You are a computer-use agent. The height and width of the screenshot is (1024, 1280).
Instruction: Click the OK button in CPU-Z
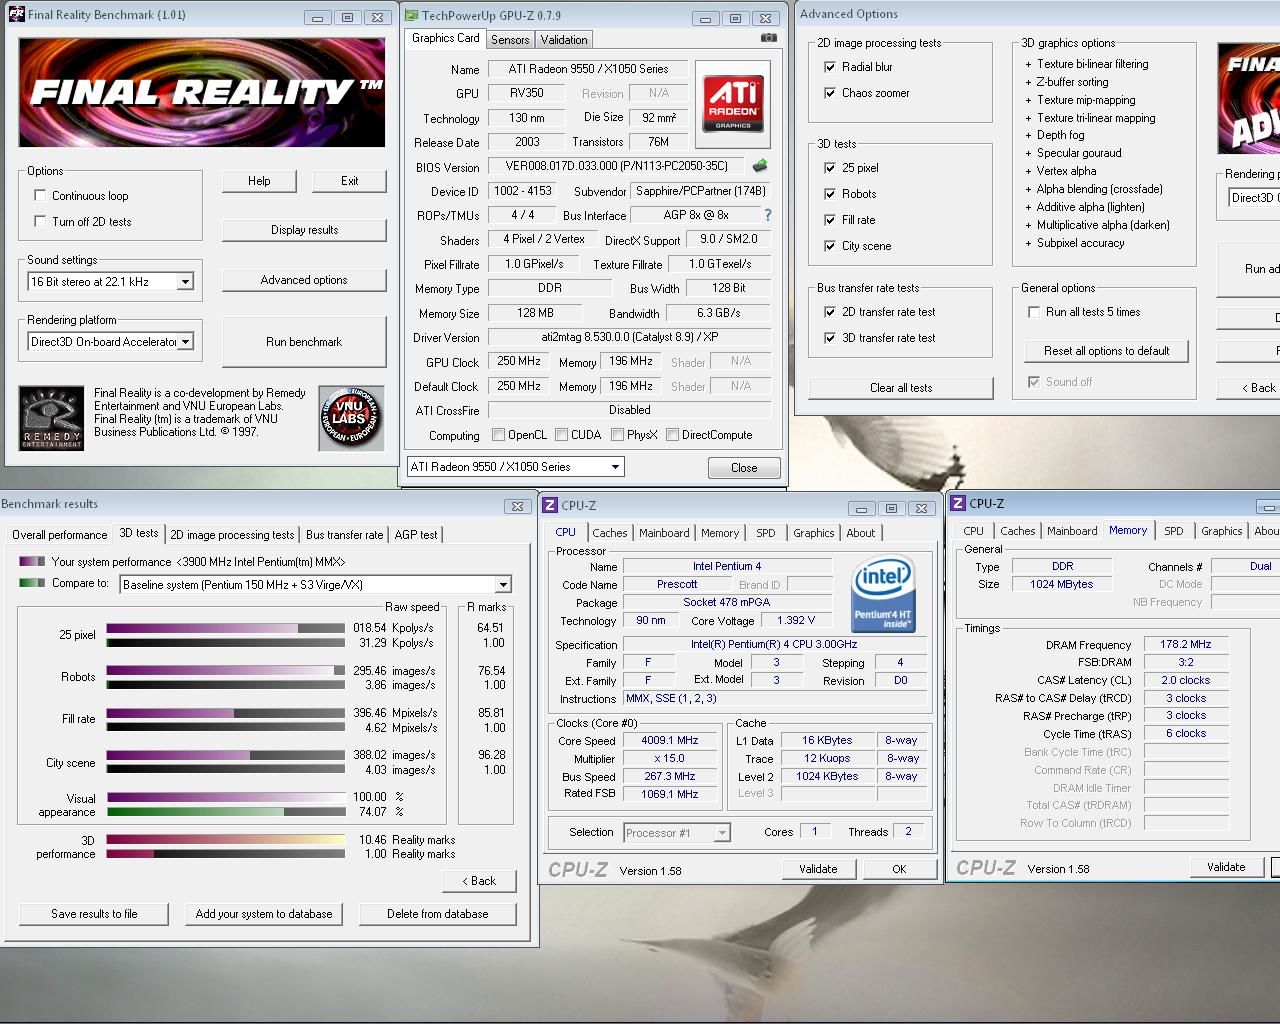[899, 869]
